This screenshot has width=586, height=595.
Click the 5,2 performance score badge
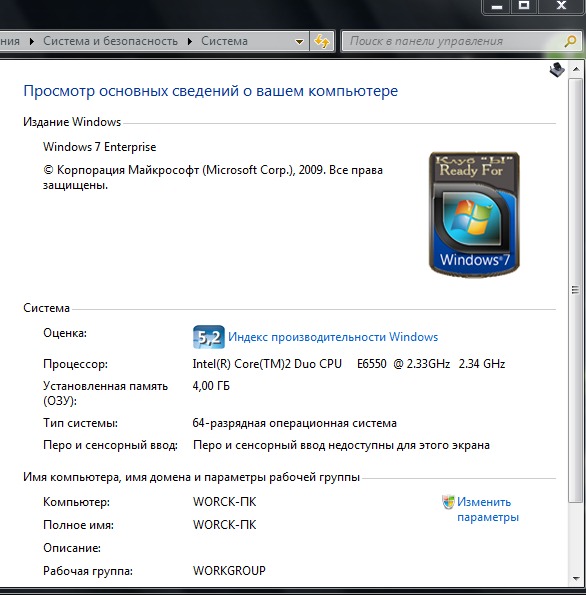[209, 337]
